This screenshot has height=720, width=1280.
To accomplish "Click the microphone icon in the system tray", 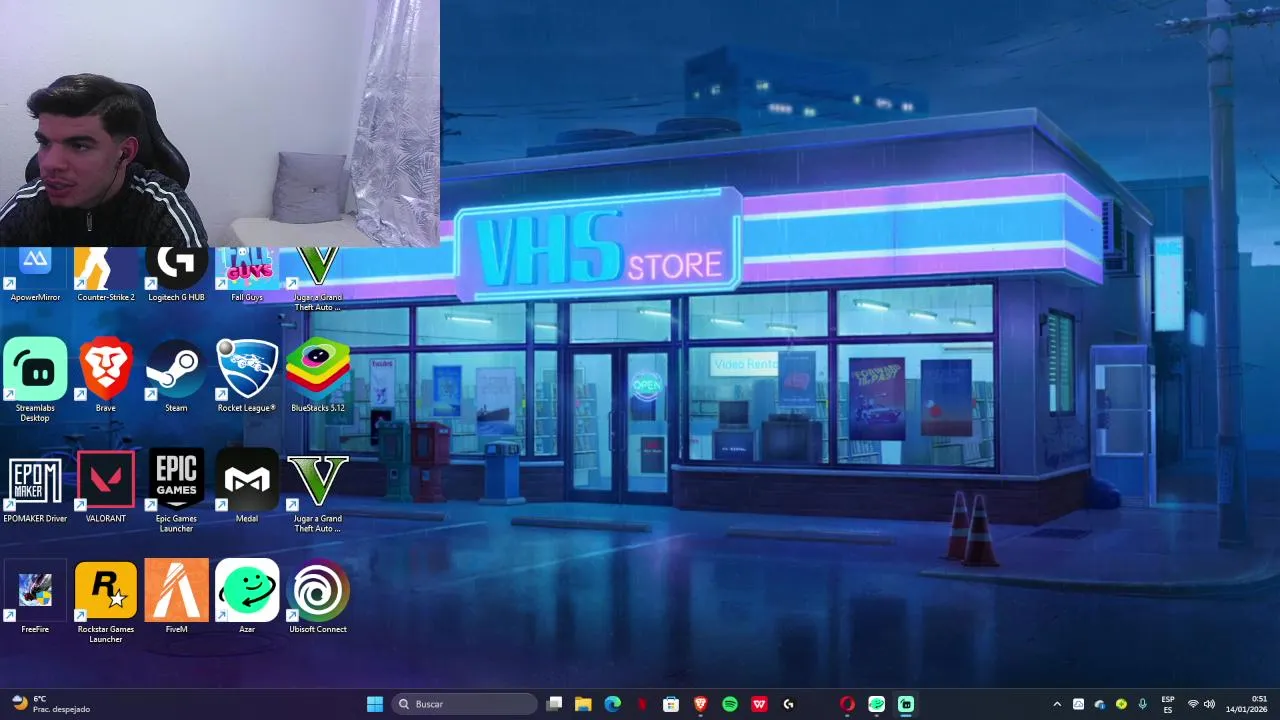I will click(x=1142, y=704).
